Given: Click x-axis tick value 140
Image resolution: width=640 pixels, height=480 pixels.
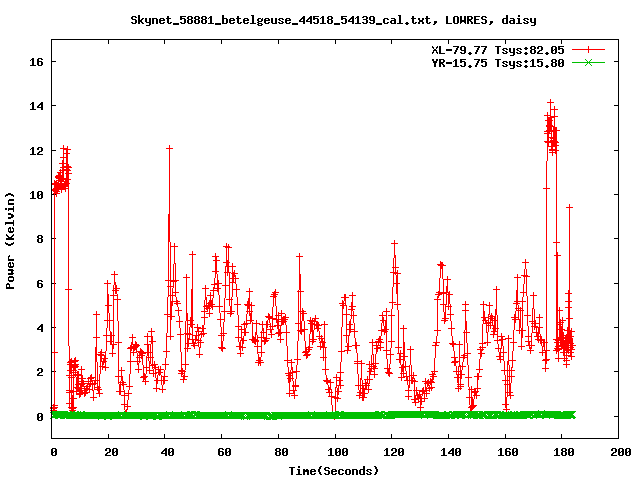Looking at the screenshot, I should (x=451, y=452).
